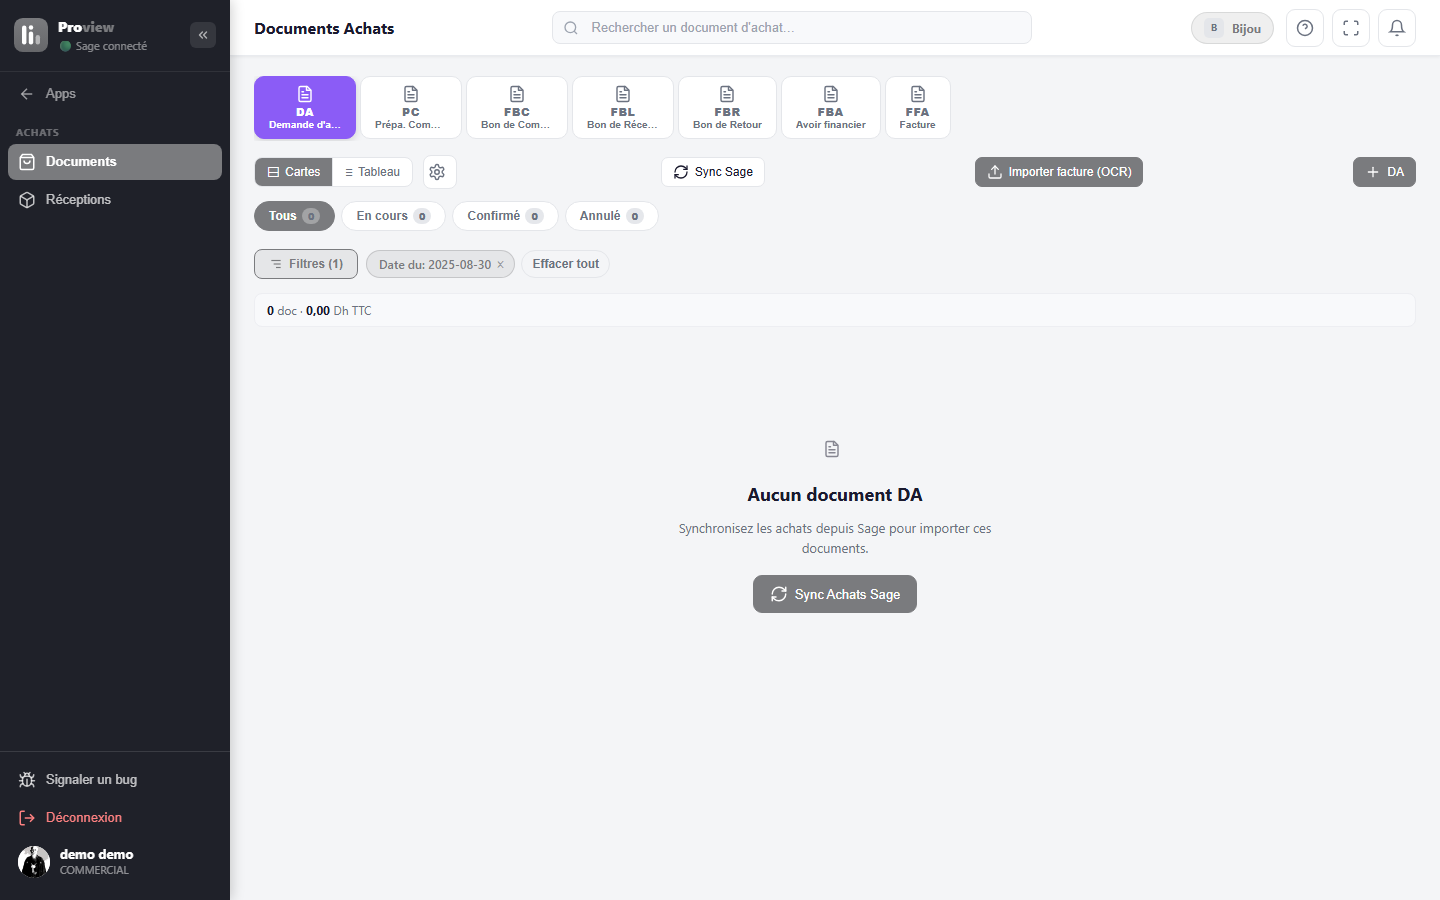
Task: Open display settings gear icon
Action: (437, 172)
